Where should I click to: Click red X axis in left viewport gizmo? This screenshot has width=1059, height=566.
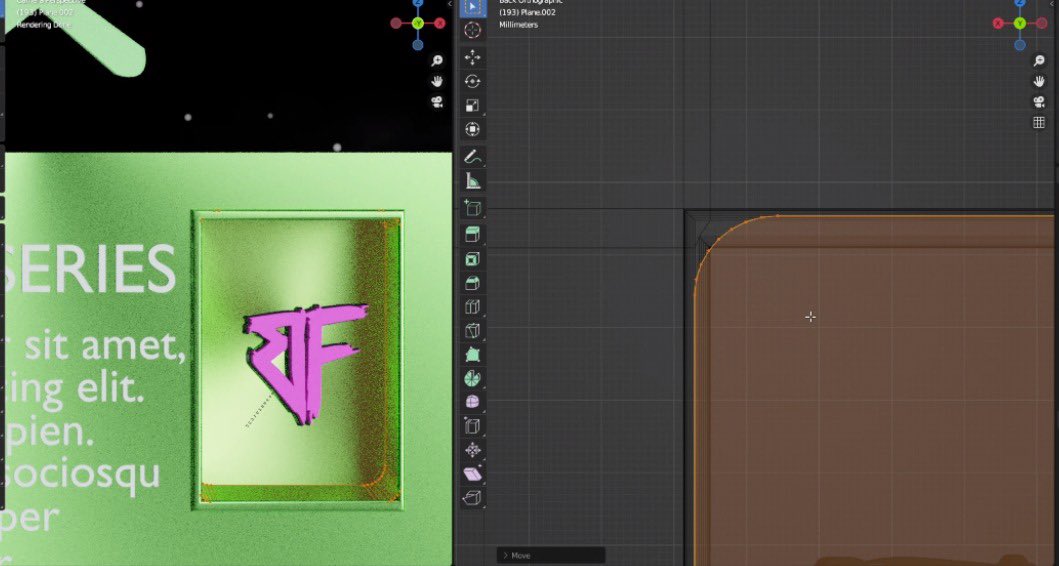tap(440, 24)
